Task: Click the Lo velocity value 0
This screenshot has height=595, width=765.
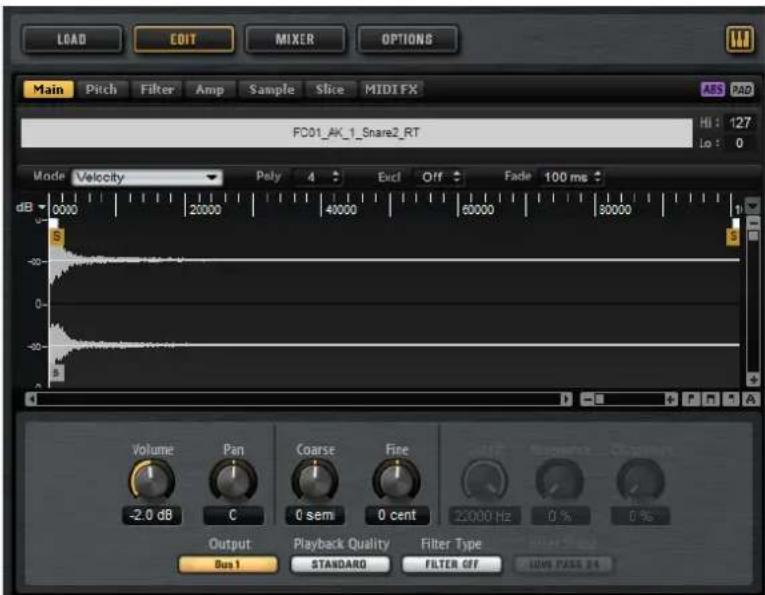Action: tap(740, 143)
